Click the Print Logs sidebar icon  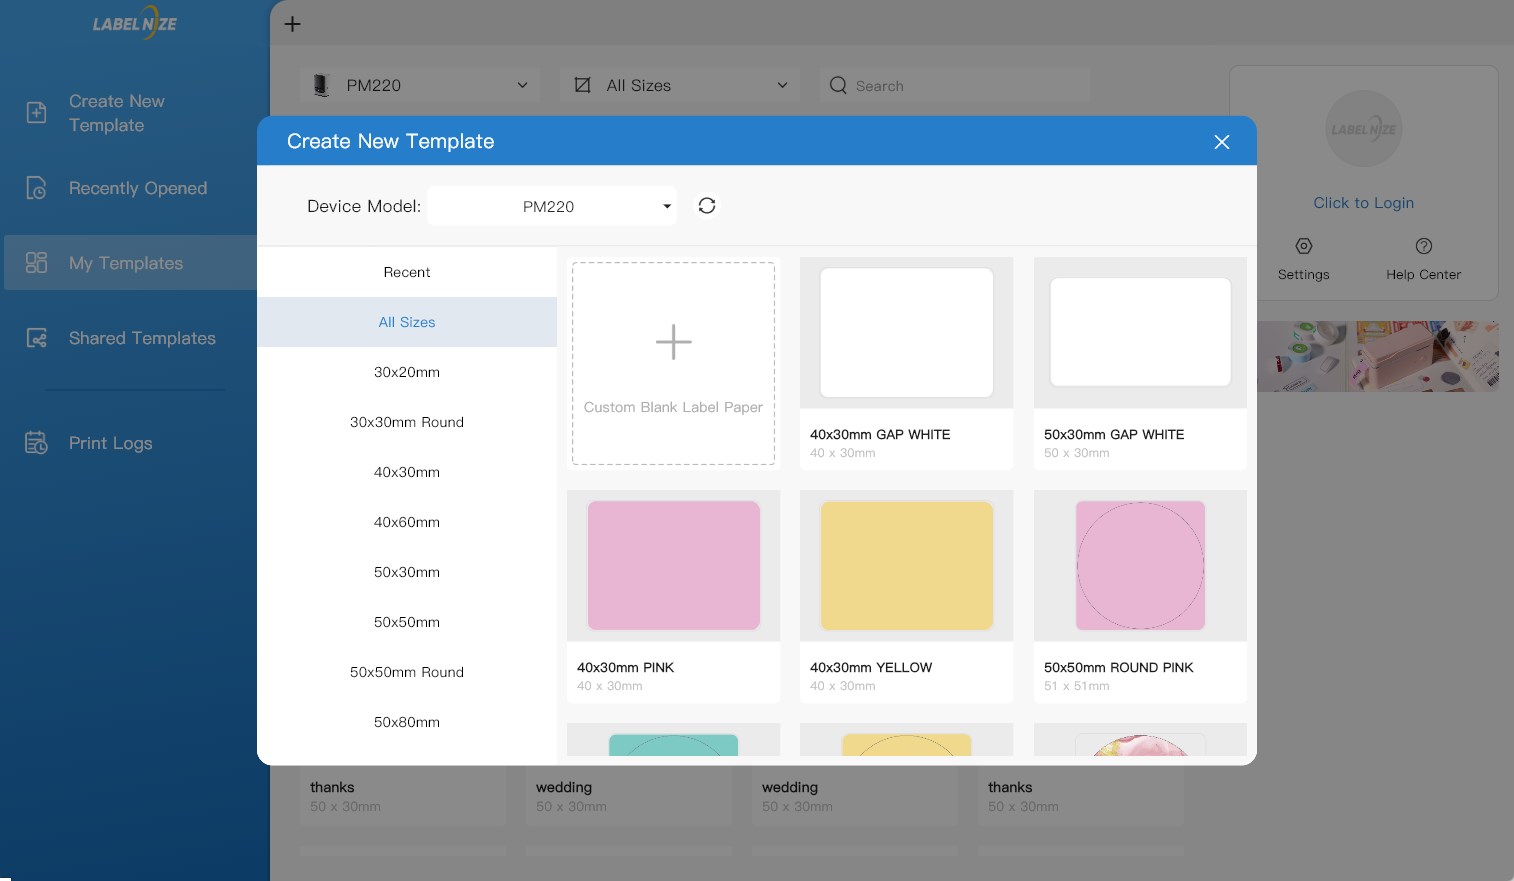click(x=36, y=443)
